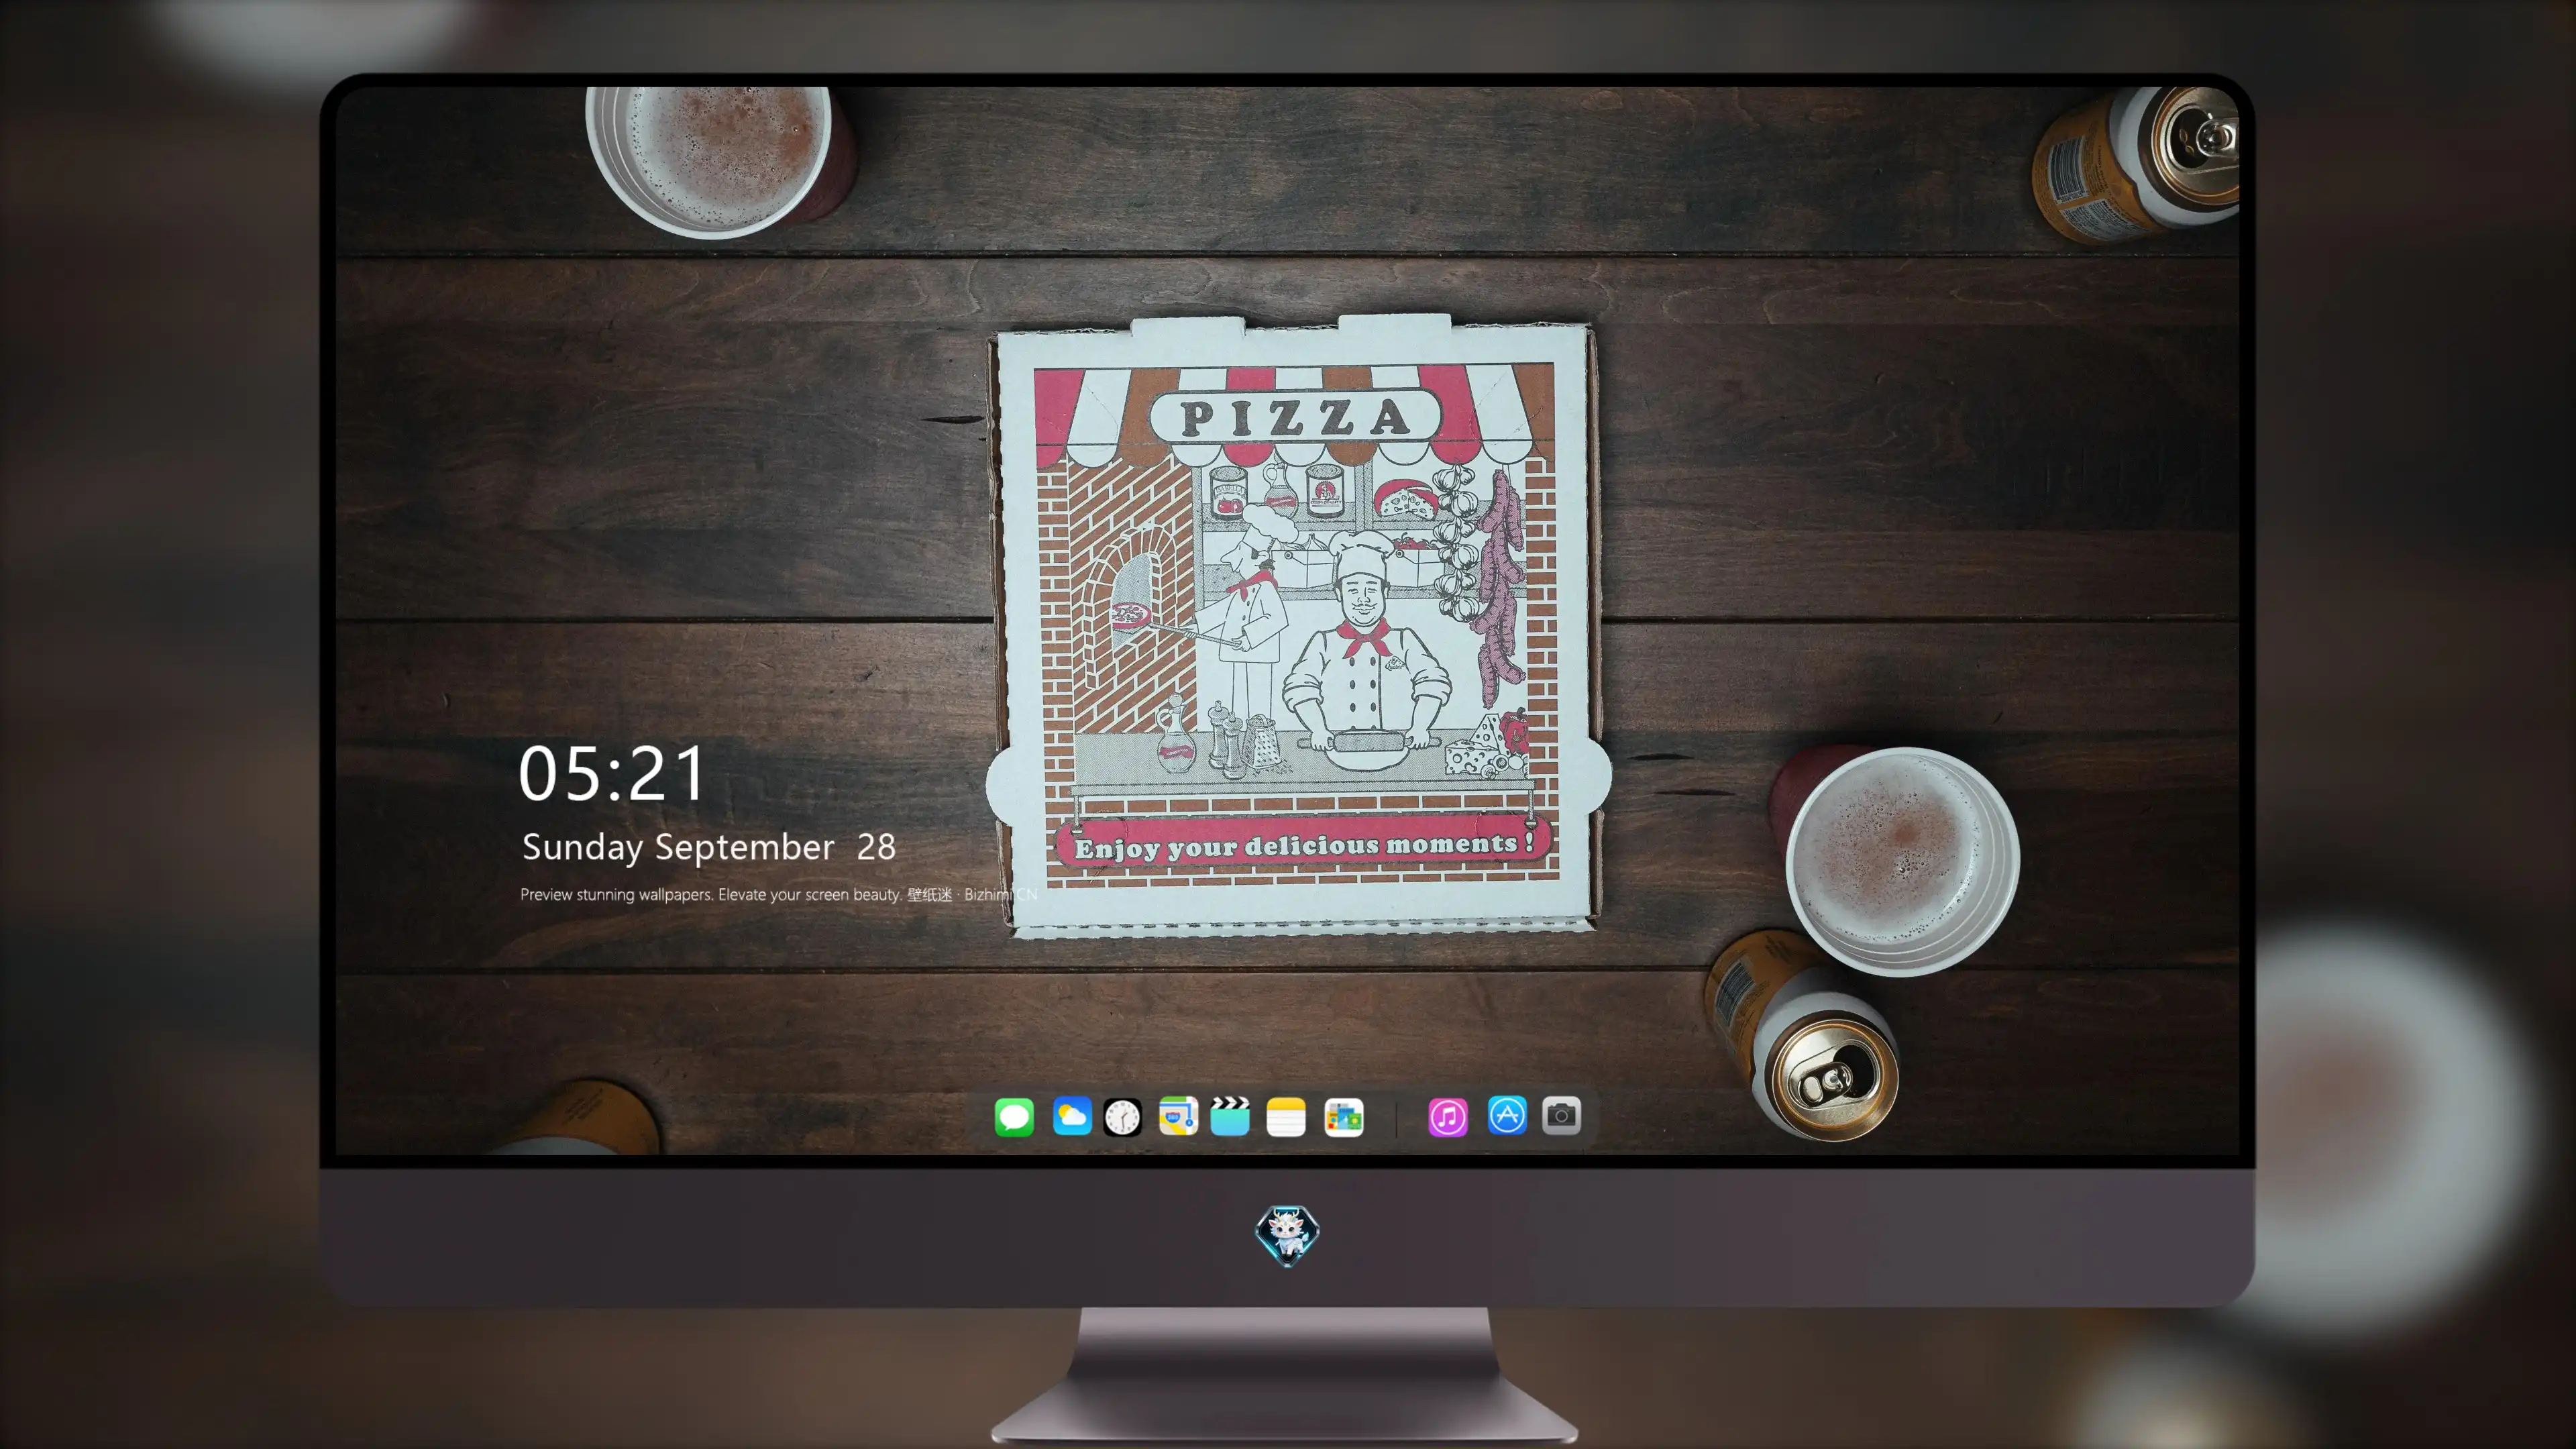Open the Maps app in the dock

(x=1178, y=1116)
